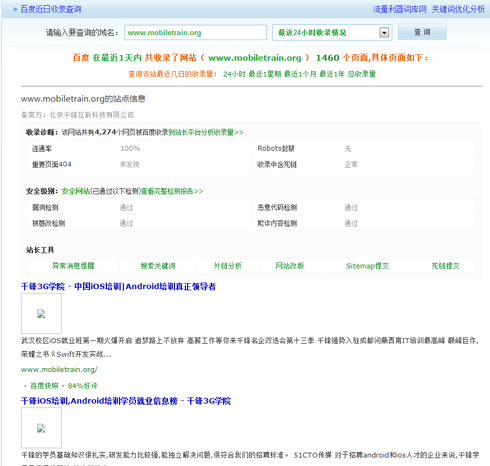Open result 千锋3G学院 - 中国iOS培训 title
This screenshot has width=490, height=466.
point(118,286)
